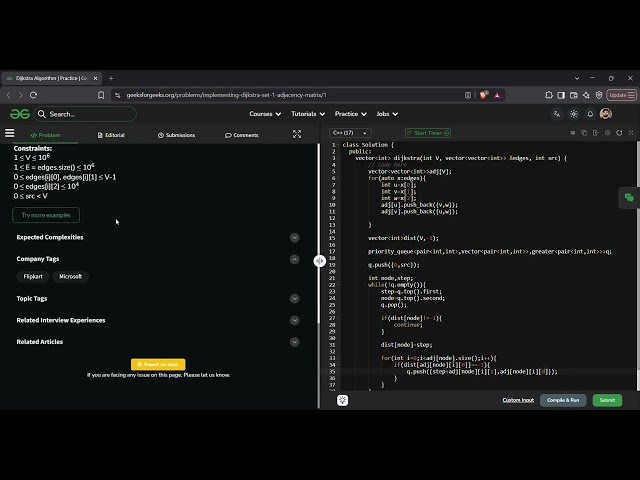Open the C++ (17) language dropdown
This screenshot has width=640, height=480.
350,133
